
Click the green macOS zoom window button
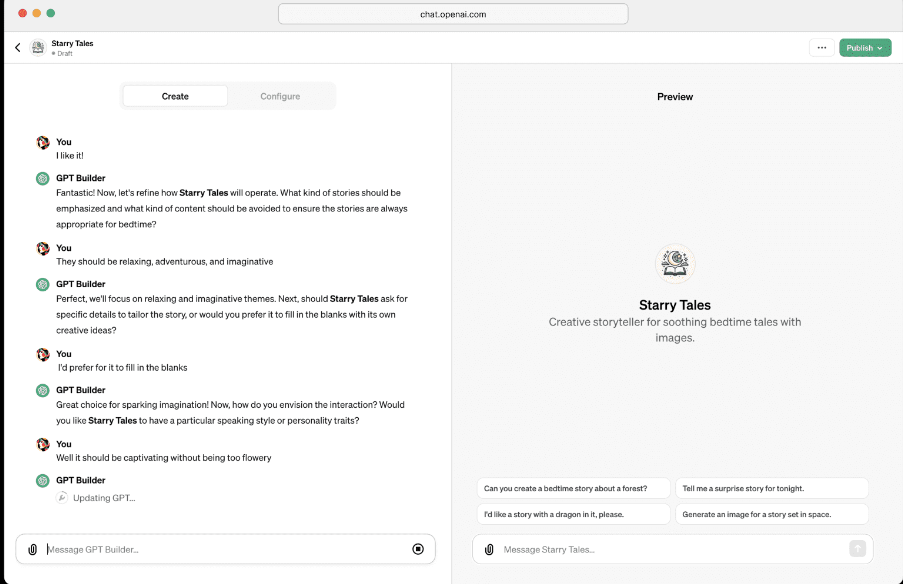click(x=51, y=13)
